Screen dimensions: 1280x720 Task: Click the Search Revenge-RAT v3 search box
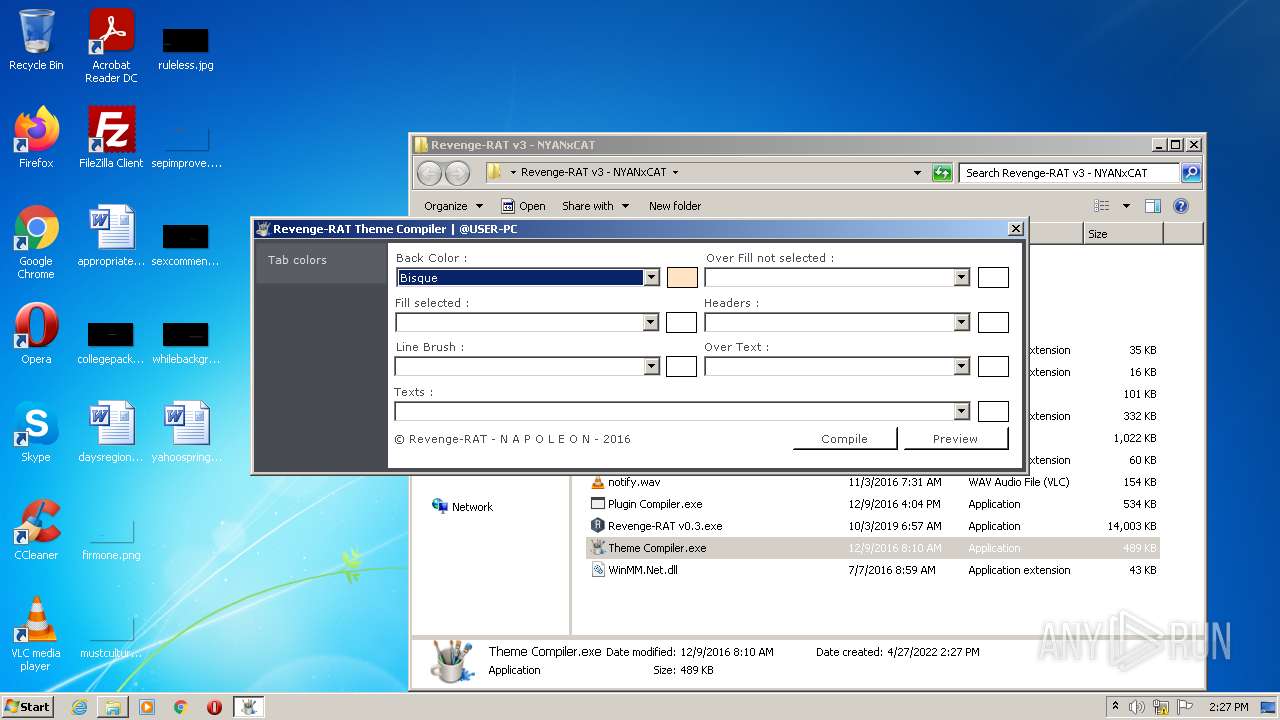1069,173
